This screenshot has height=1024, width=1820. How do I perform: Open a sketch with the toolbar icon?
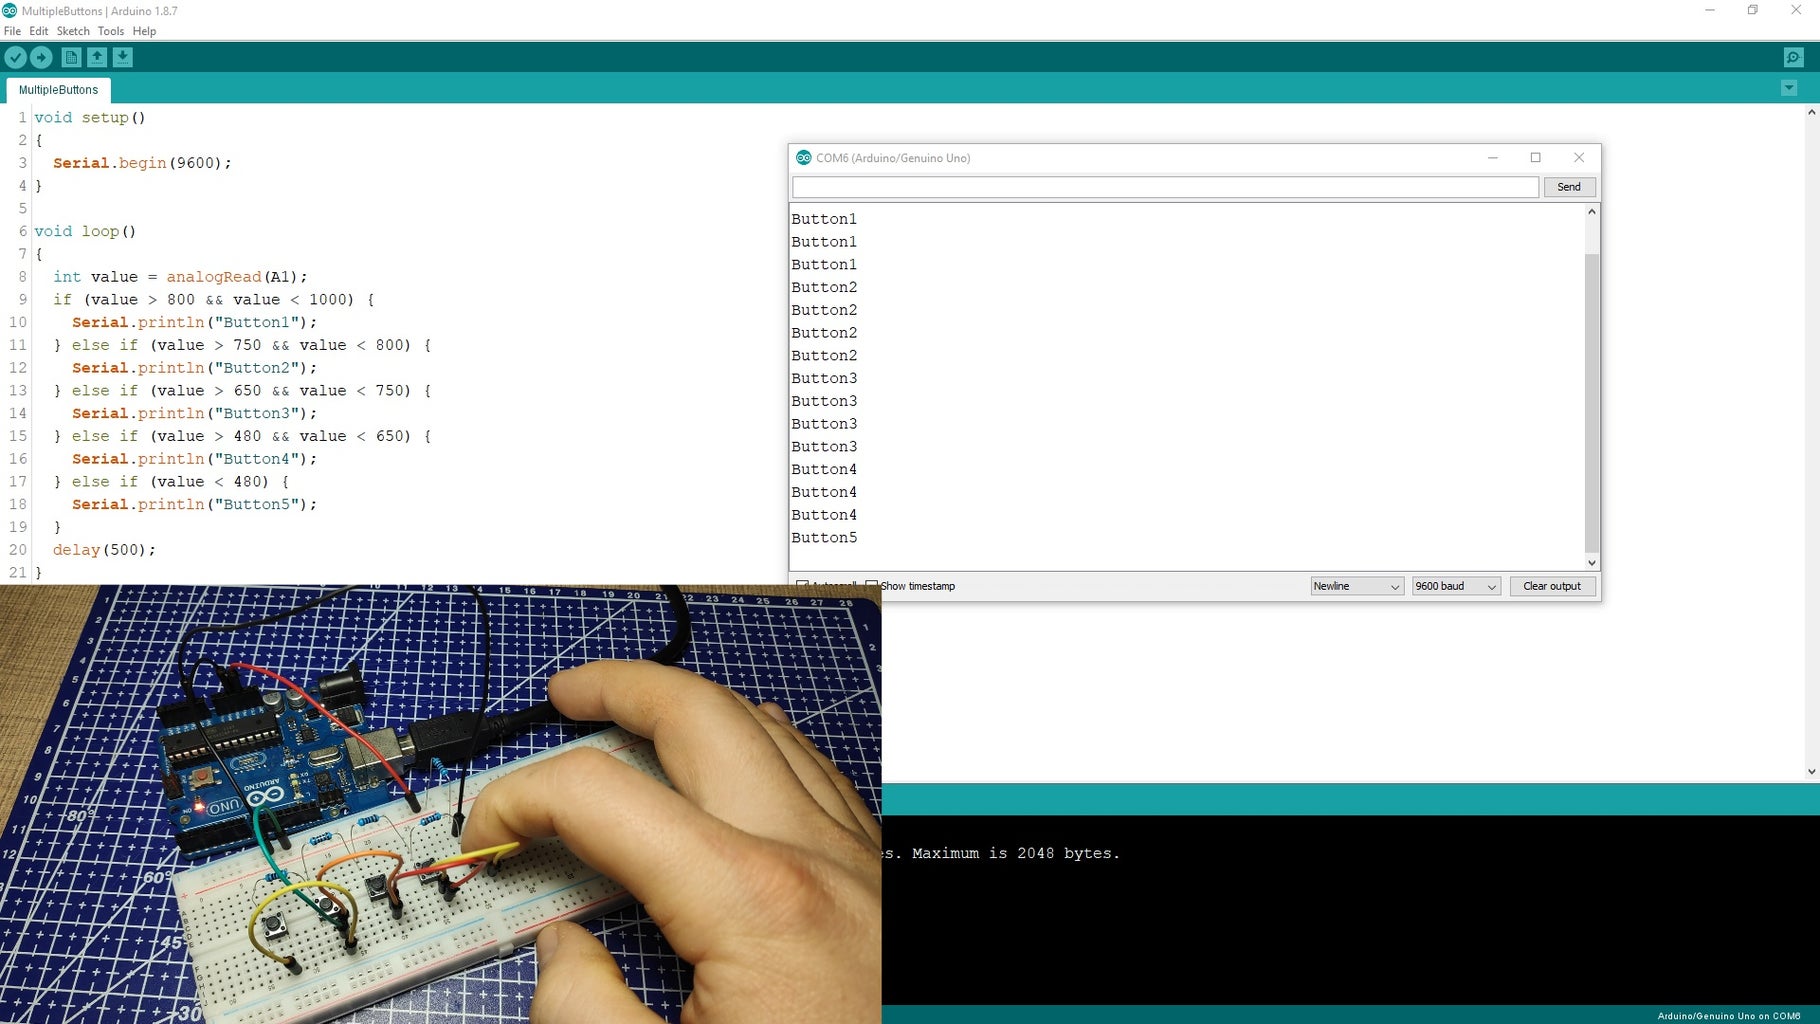[96, 57]
